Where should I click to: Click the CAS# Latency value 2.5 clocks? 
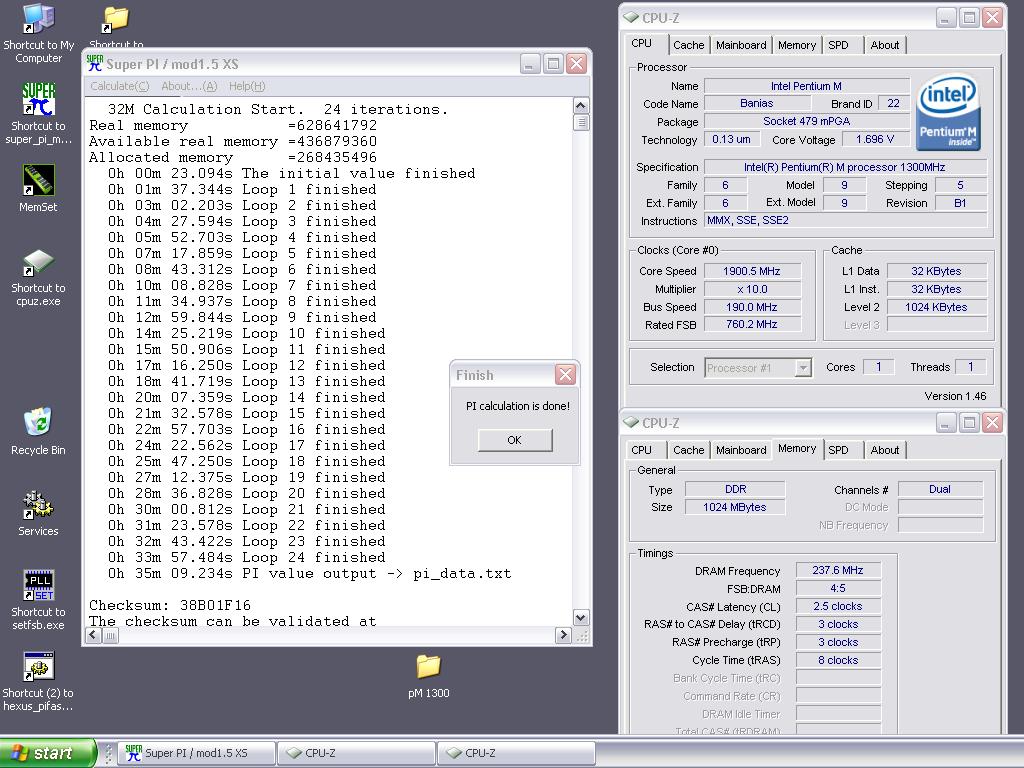(x=838, y=606)
